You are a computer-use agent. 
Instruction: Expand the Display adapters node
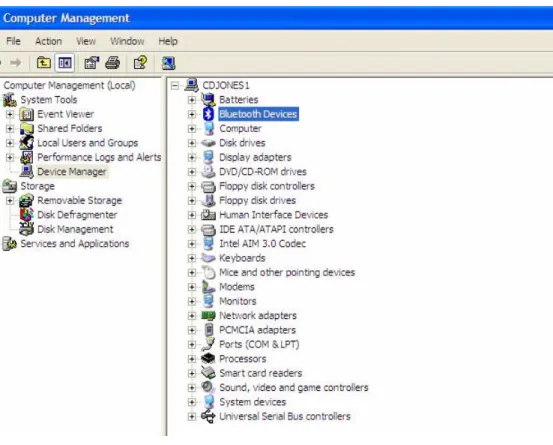pos(192,157)
